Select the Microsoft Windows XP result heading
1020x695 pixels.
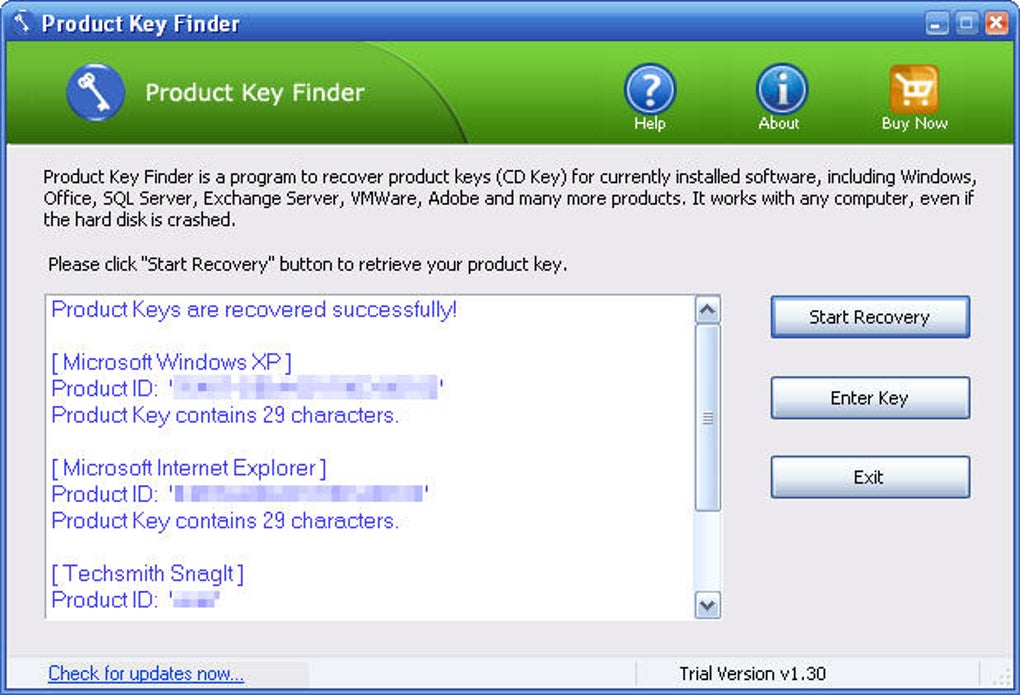pos(172,362)
